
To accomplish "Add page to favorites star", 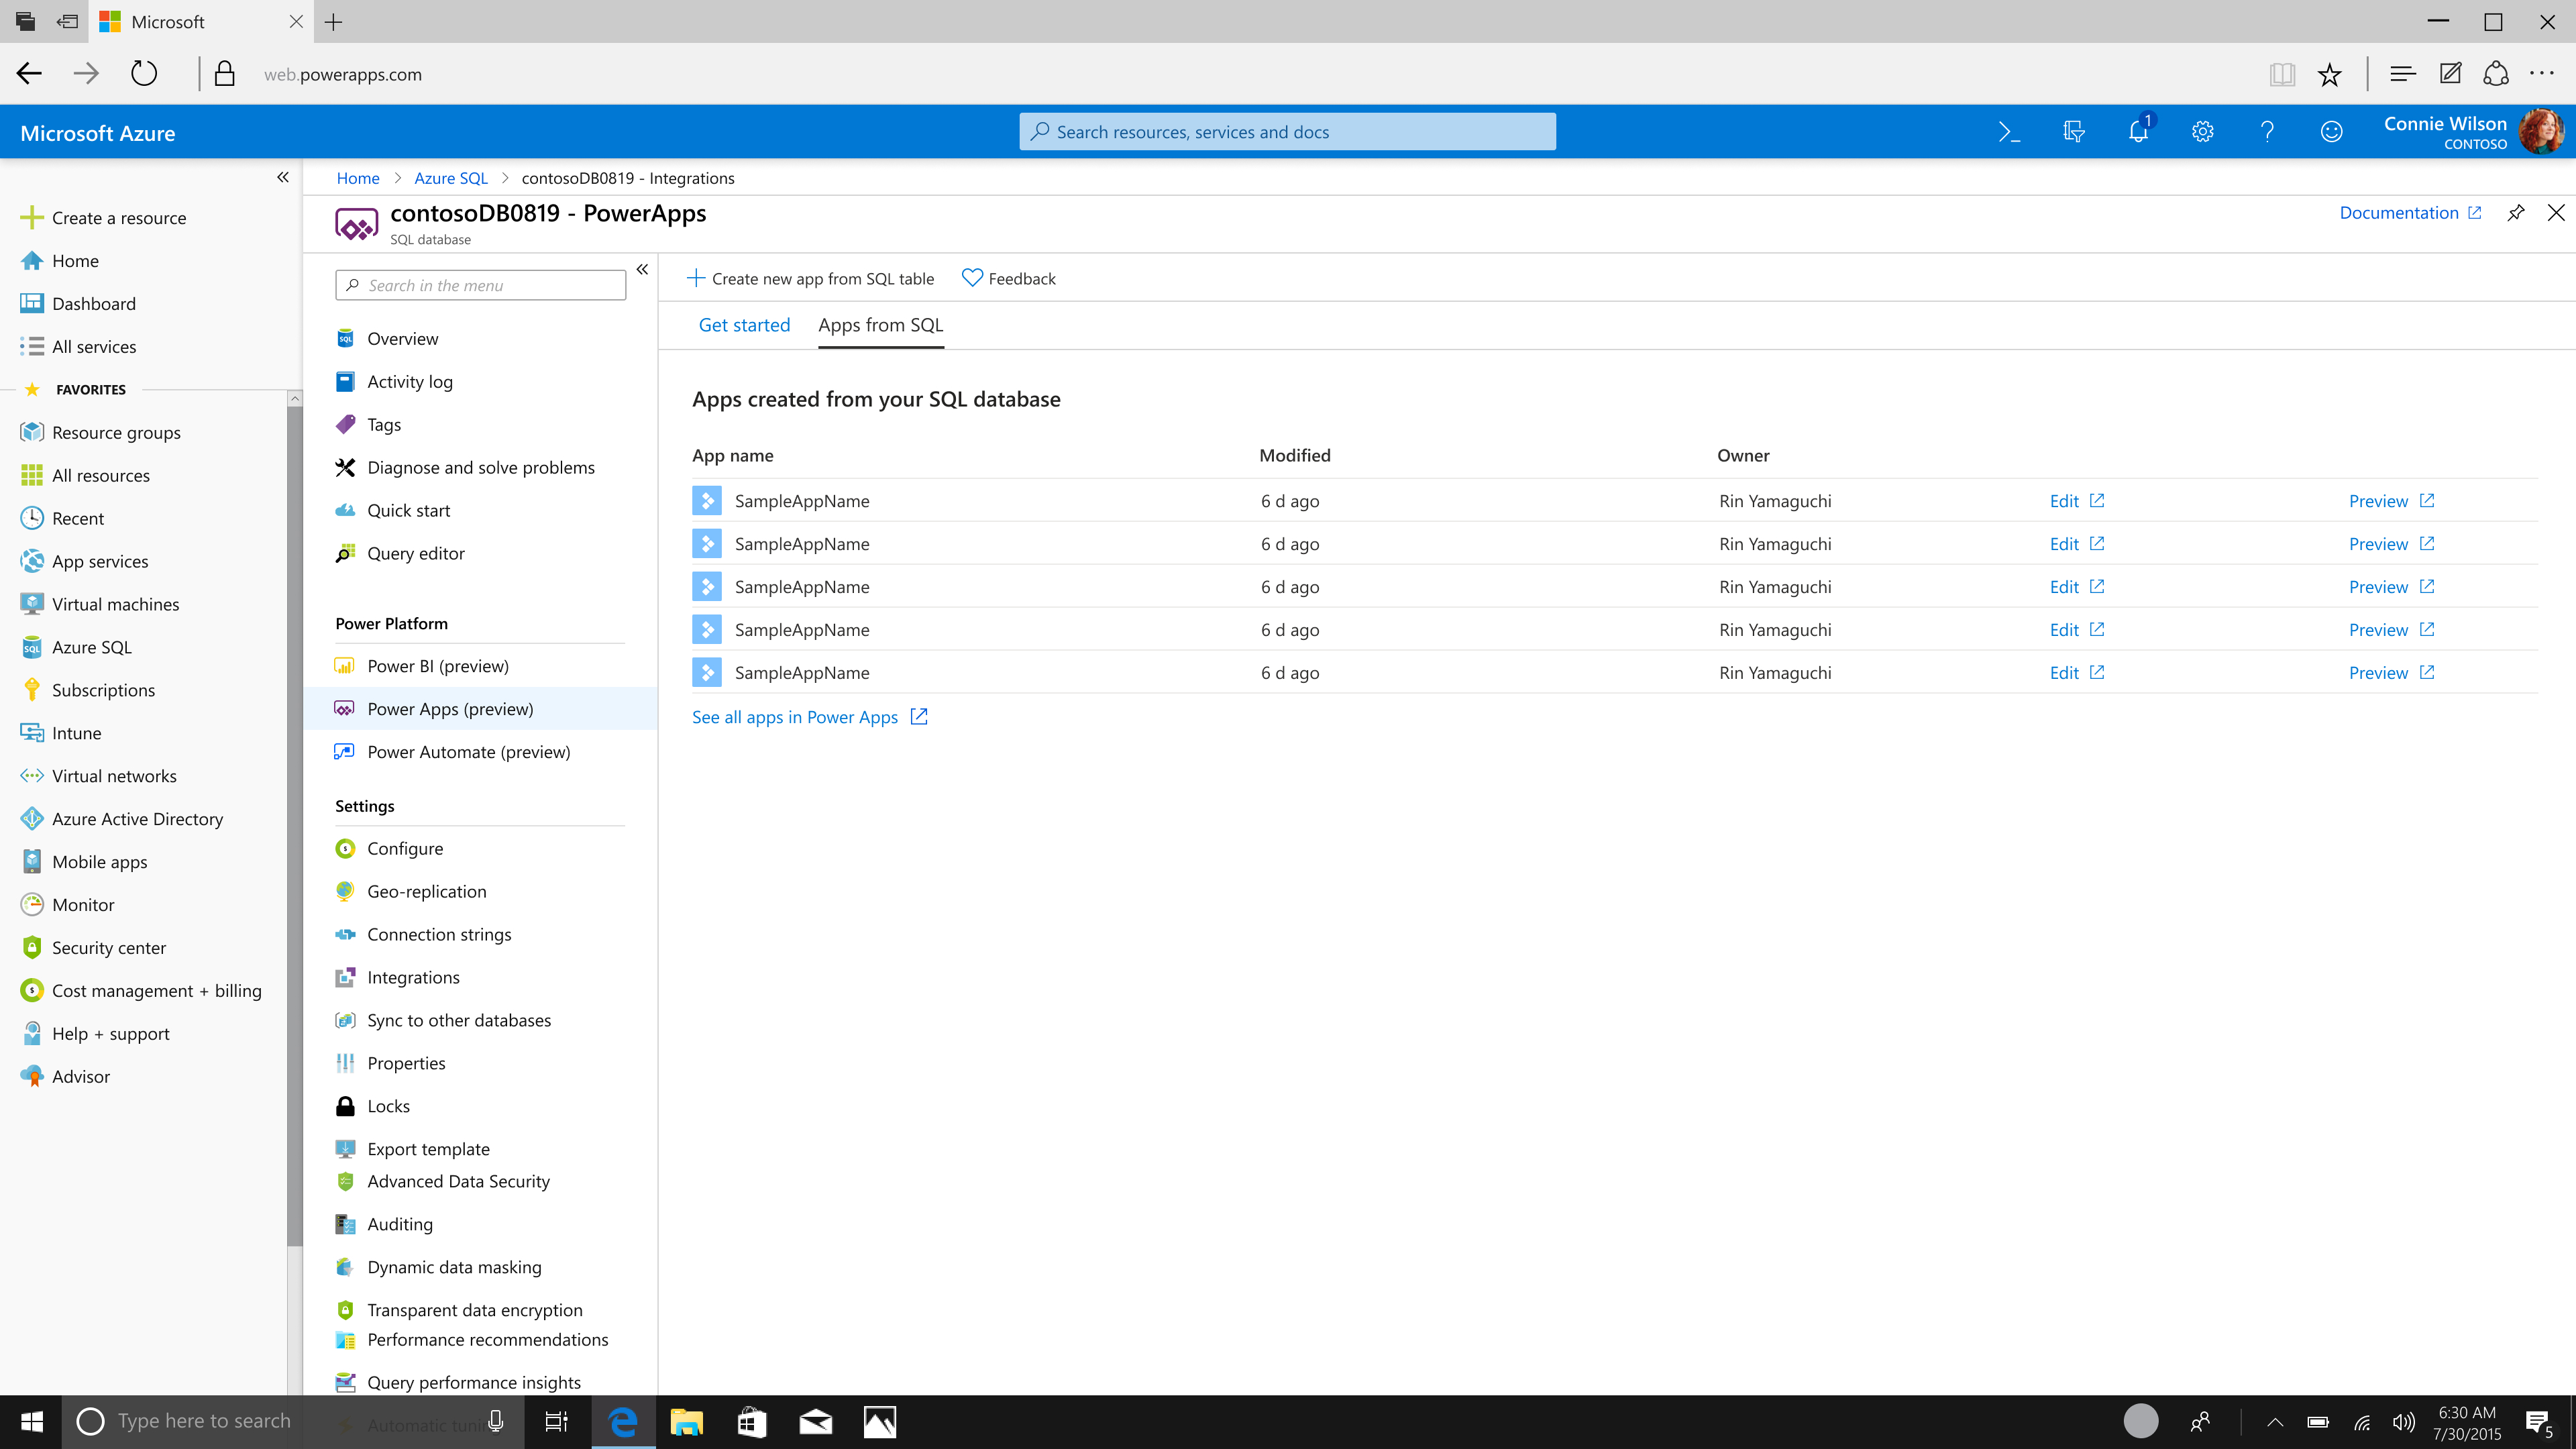I will click(2329, 74).
